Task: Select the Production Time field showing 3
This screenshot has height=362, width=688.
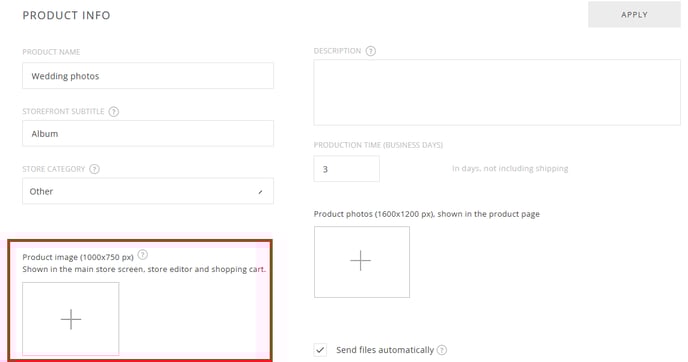Action: (347, 169)
